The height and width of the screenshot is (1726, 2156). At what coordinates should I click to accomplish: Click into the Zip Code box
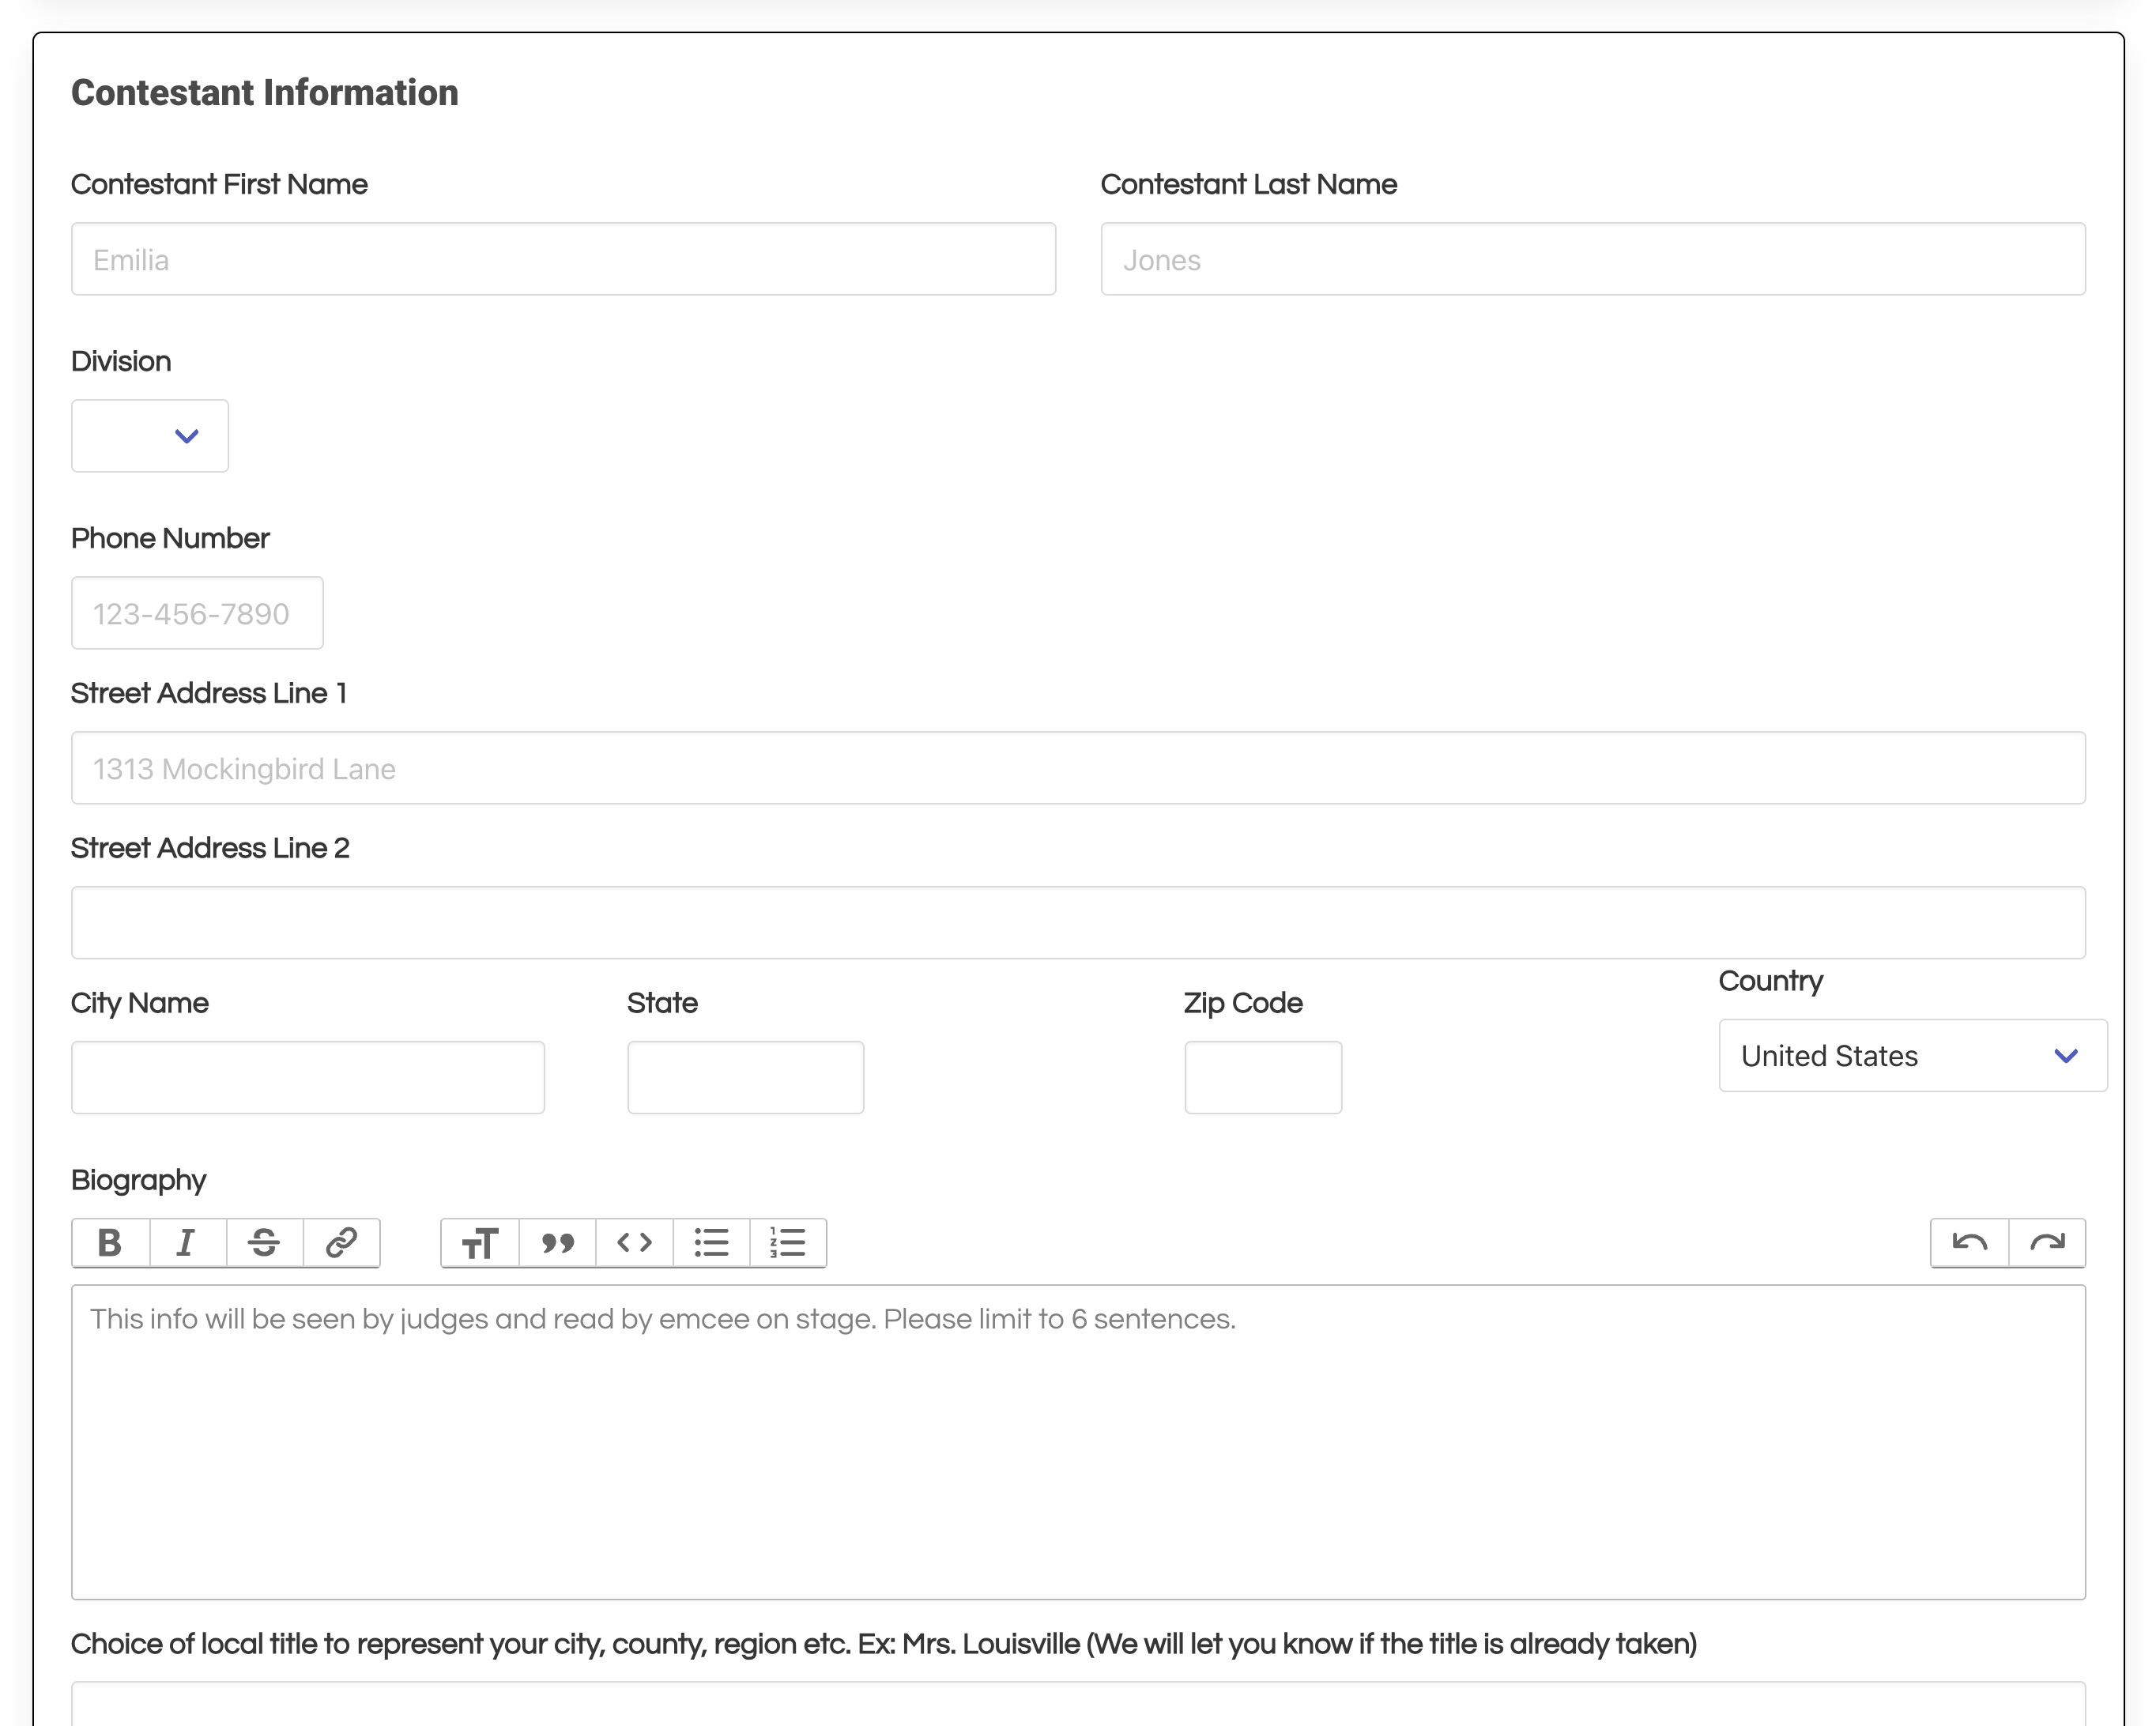point(1263,1078)
